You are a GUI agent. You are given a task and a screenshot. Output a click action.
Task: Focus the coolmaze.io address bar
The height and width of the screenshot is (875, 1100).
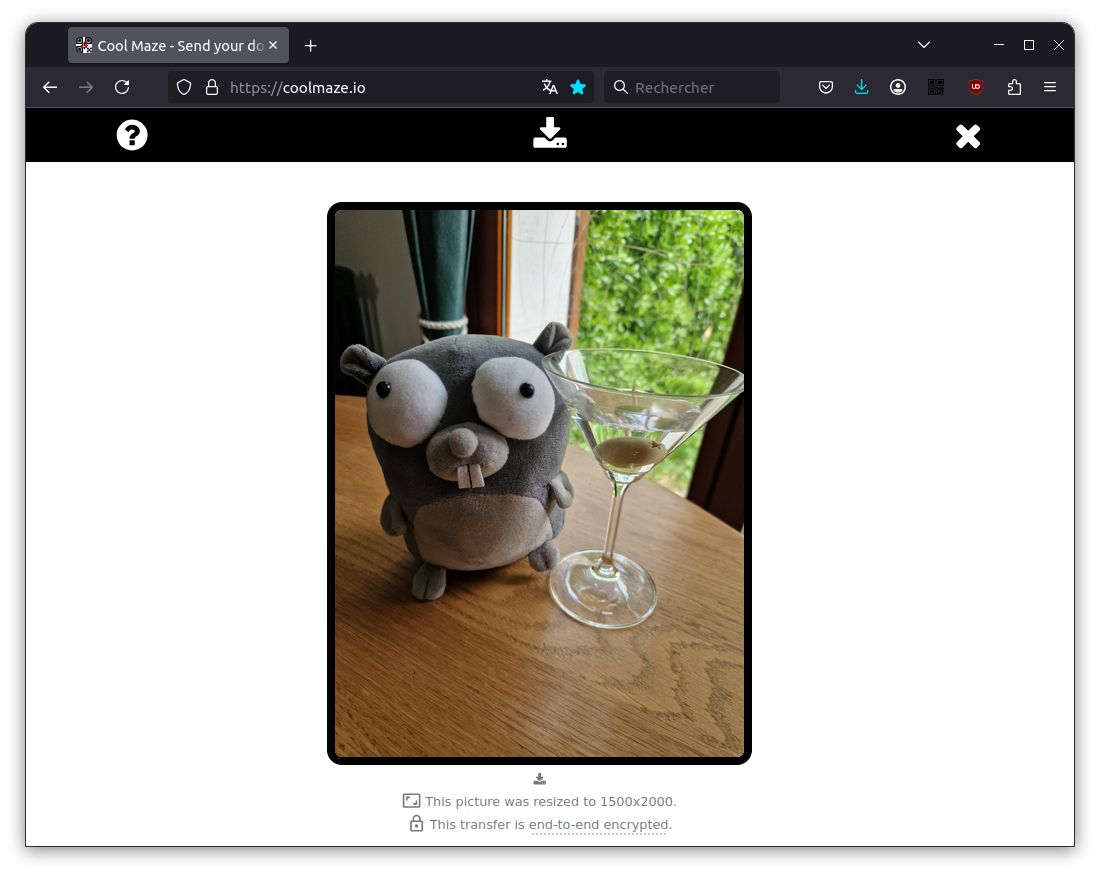(x=380, y=87)
